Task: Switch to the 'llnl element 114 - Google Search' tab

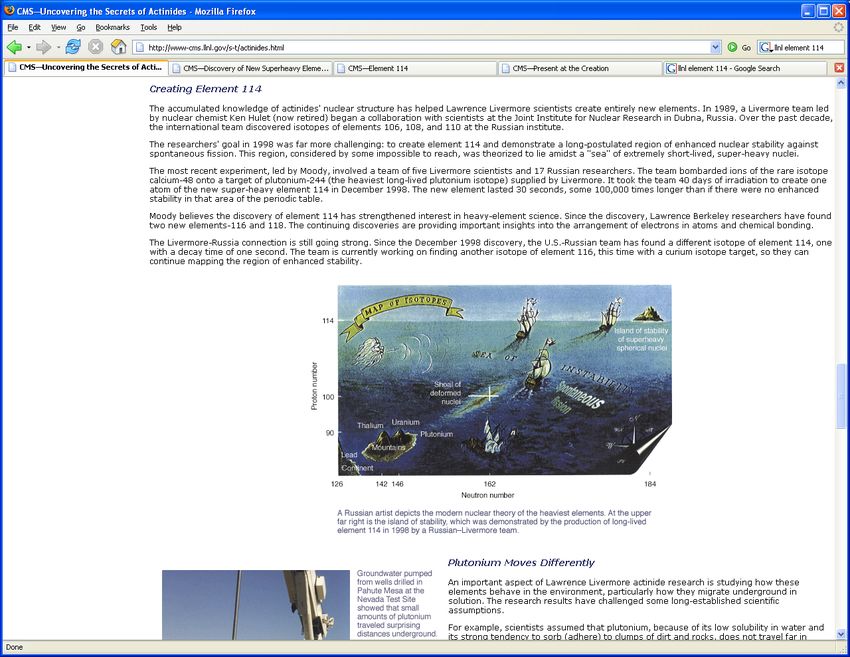Action: point(745,68)
